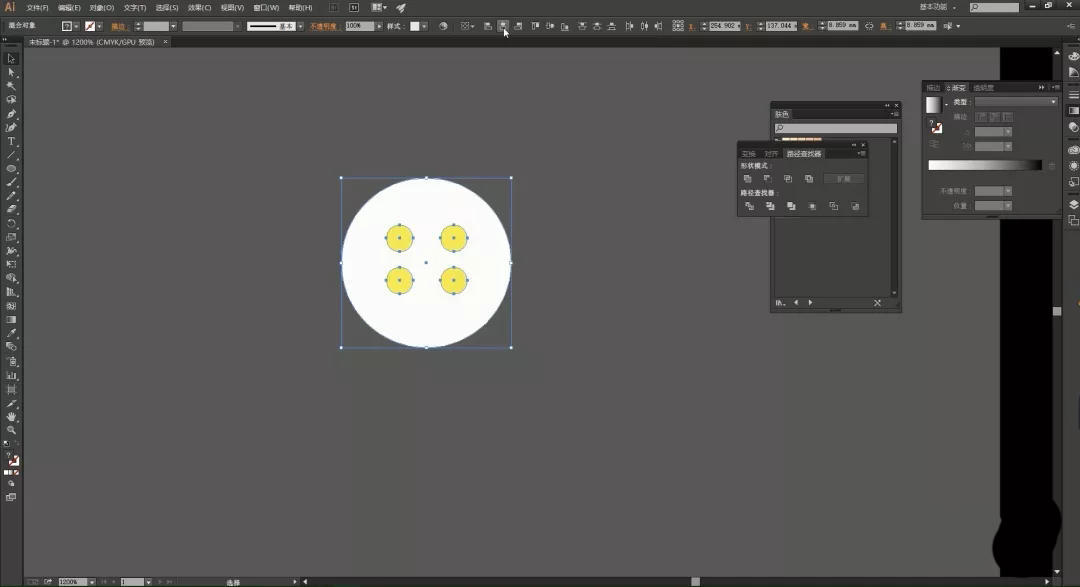Choose the Pen tool
1080x587 pixels.
(11, 114)
